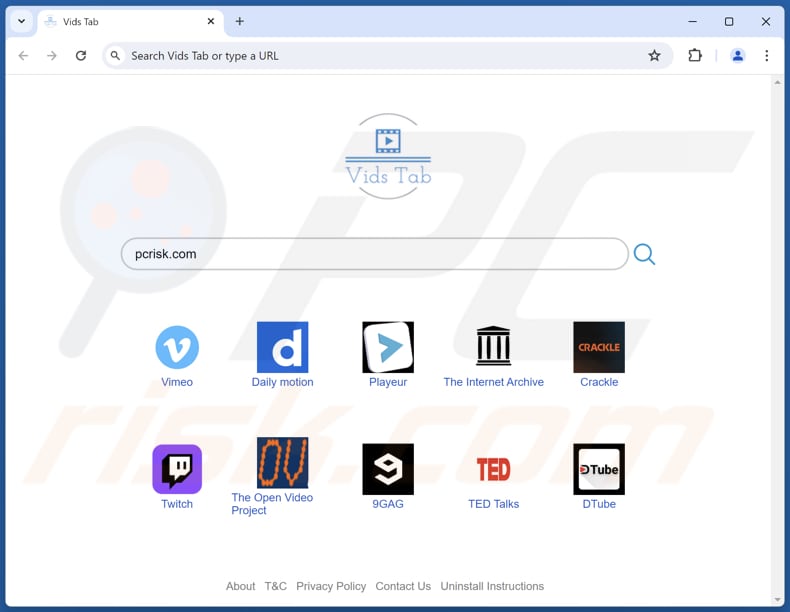Click the TED Talks text link

point(493,504)
